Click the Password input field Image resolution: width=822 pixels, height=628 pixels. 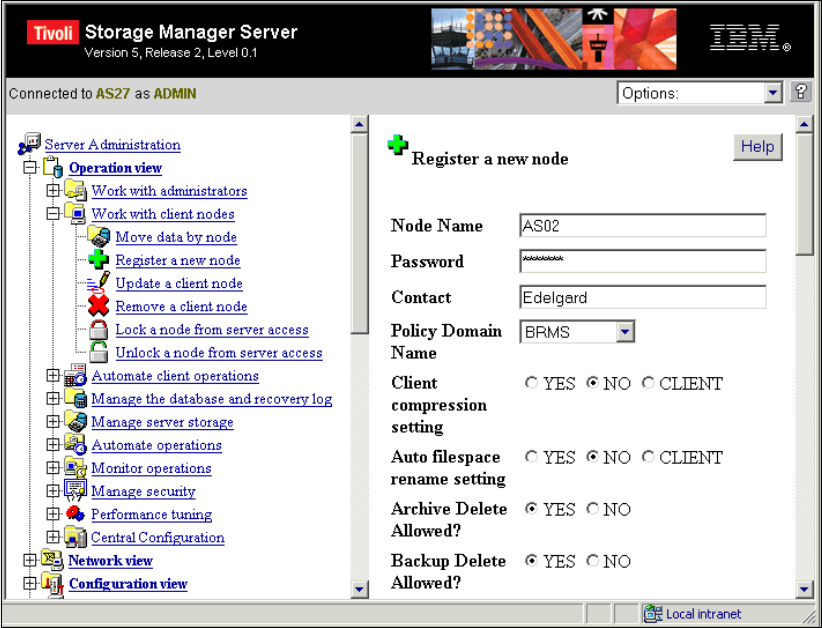643,261
